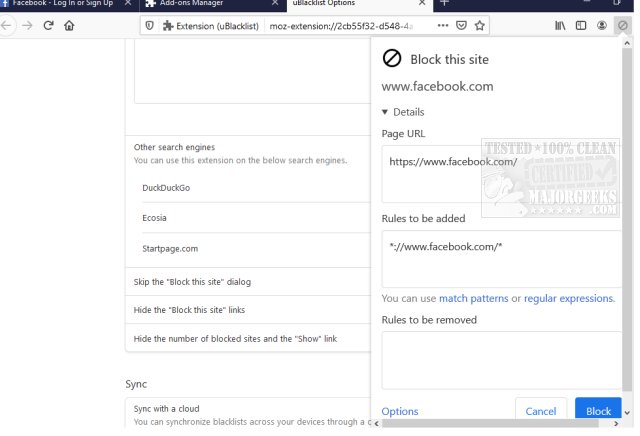Bookmark this page with the star icon
This screenshot has width=640, height=436.
pyautogui.click(x=480, y=25)
